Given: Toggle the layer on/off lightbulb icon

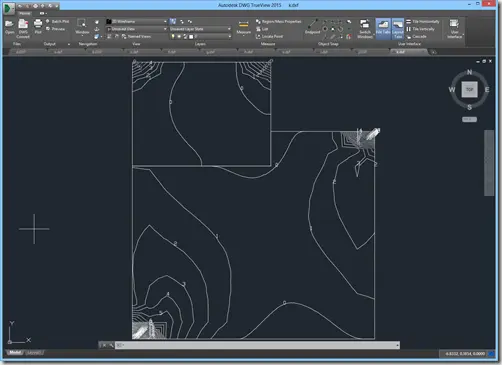Looking at the screenshot, I should (173, 36).
